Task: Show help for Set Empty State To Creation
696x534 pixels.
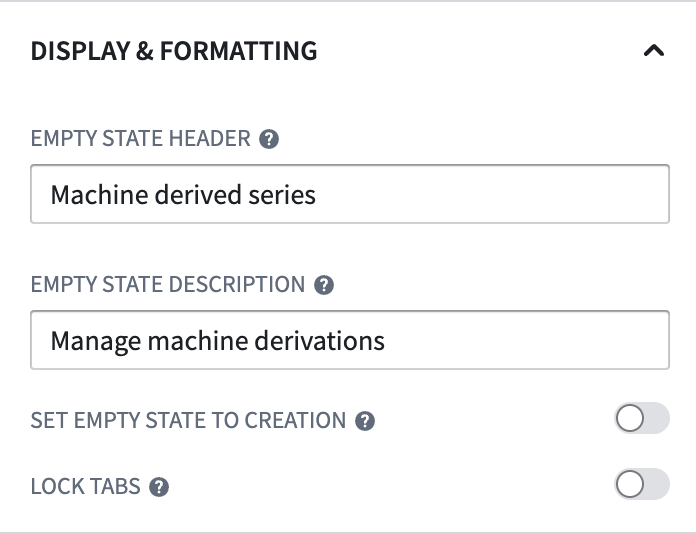Action: coord(365,421)
